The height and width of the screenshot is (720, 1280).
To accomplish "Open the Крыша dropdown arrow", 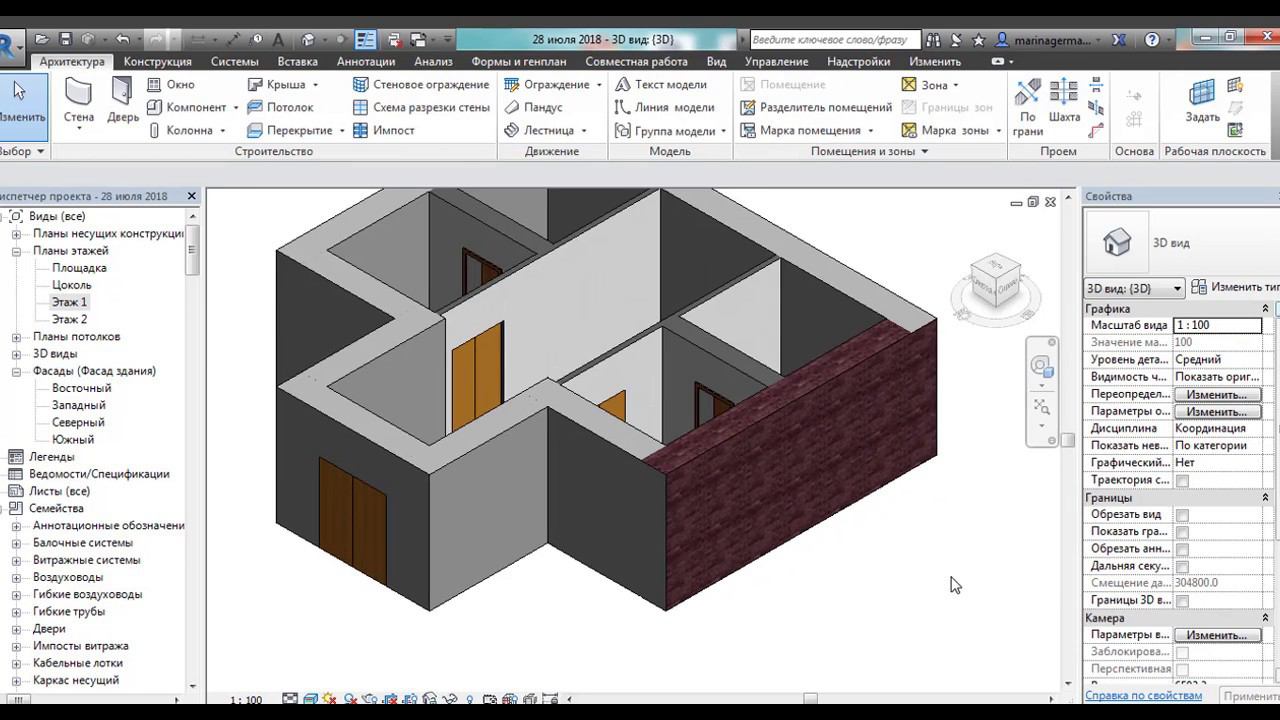I will tap(315, 85).
